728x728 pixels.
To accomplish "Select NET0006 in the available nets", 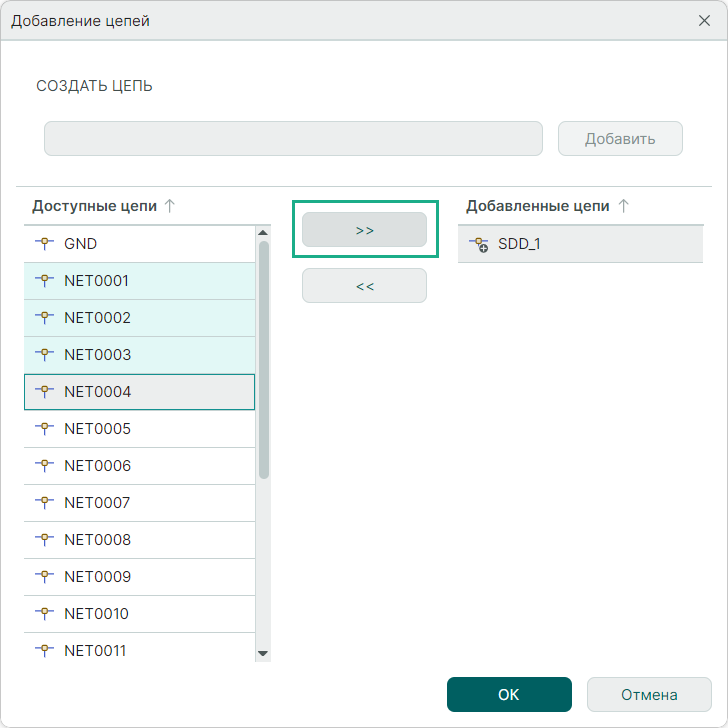I will [x=140, y=466].
